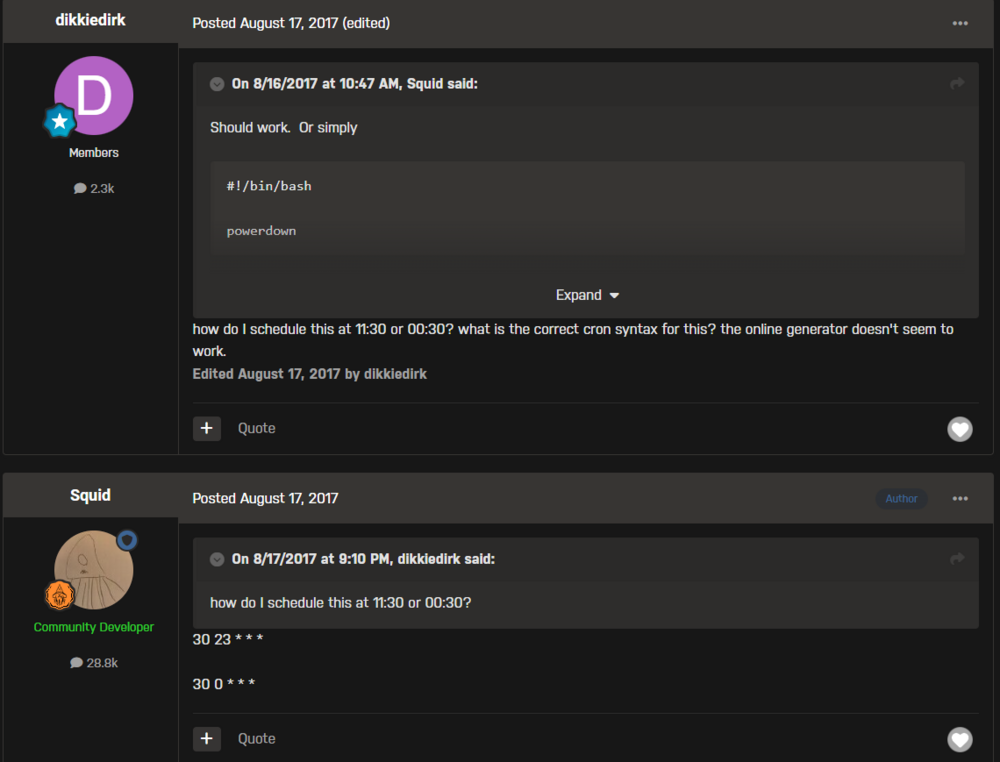Open options menu on dikkiedirk's post
Viewport: 1000px width, 762px height.
pos(960,24)
